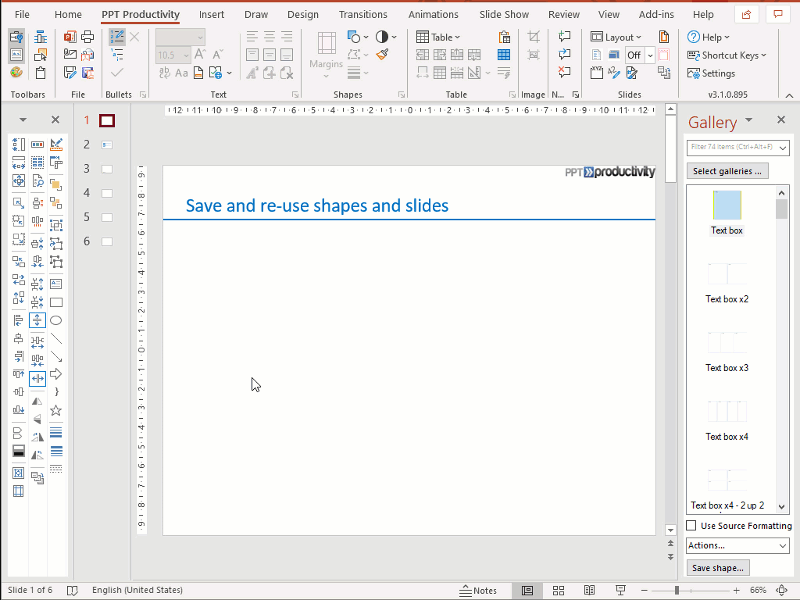This screenshot has height=600, width=800.
Task: Select the Text box x4 gallery thumbnail
Action: click(x=726, y=411)
